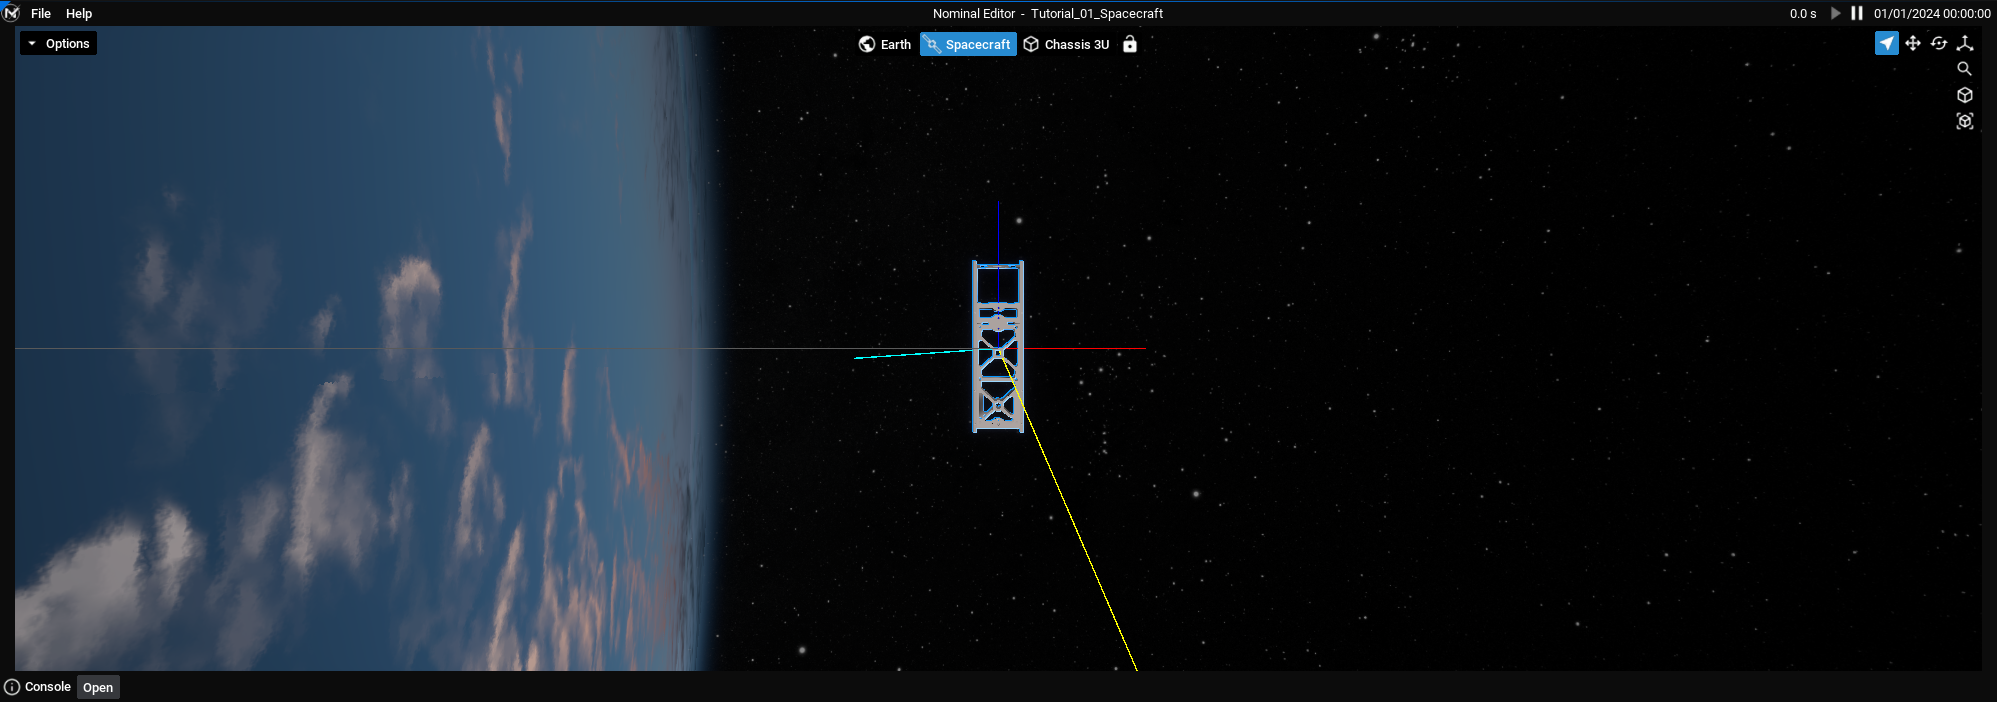Open the Console panel
This screenshot has width=1997, height=702.
click(x=98, y=687)
